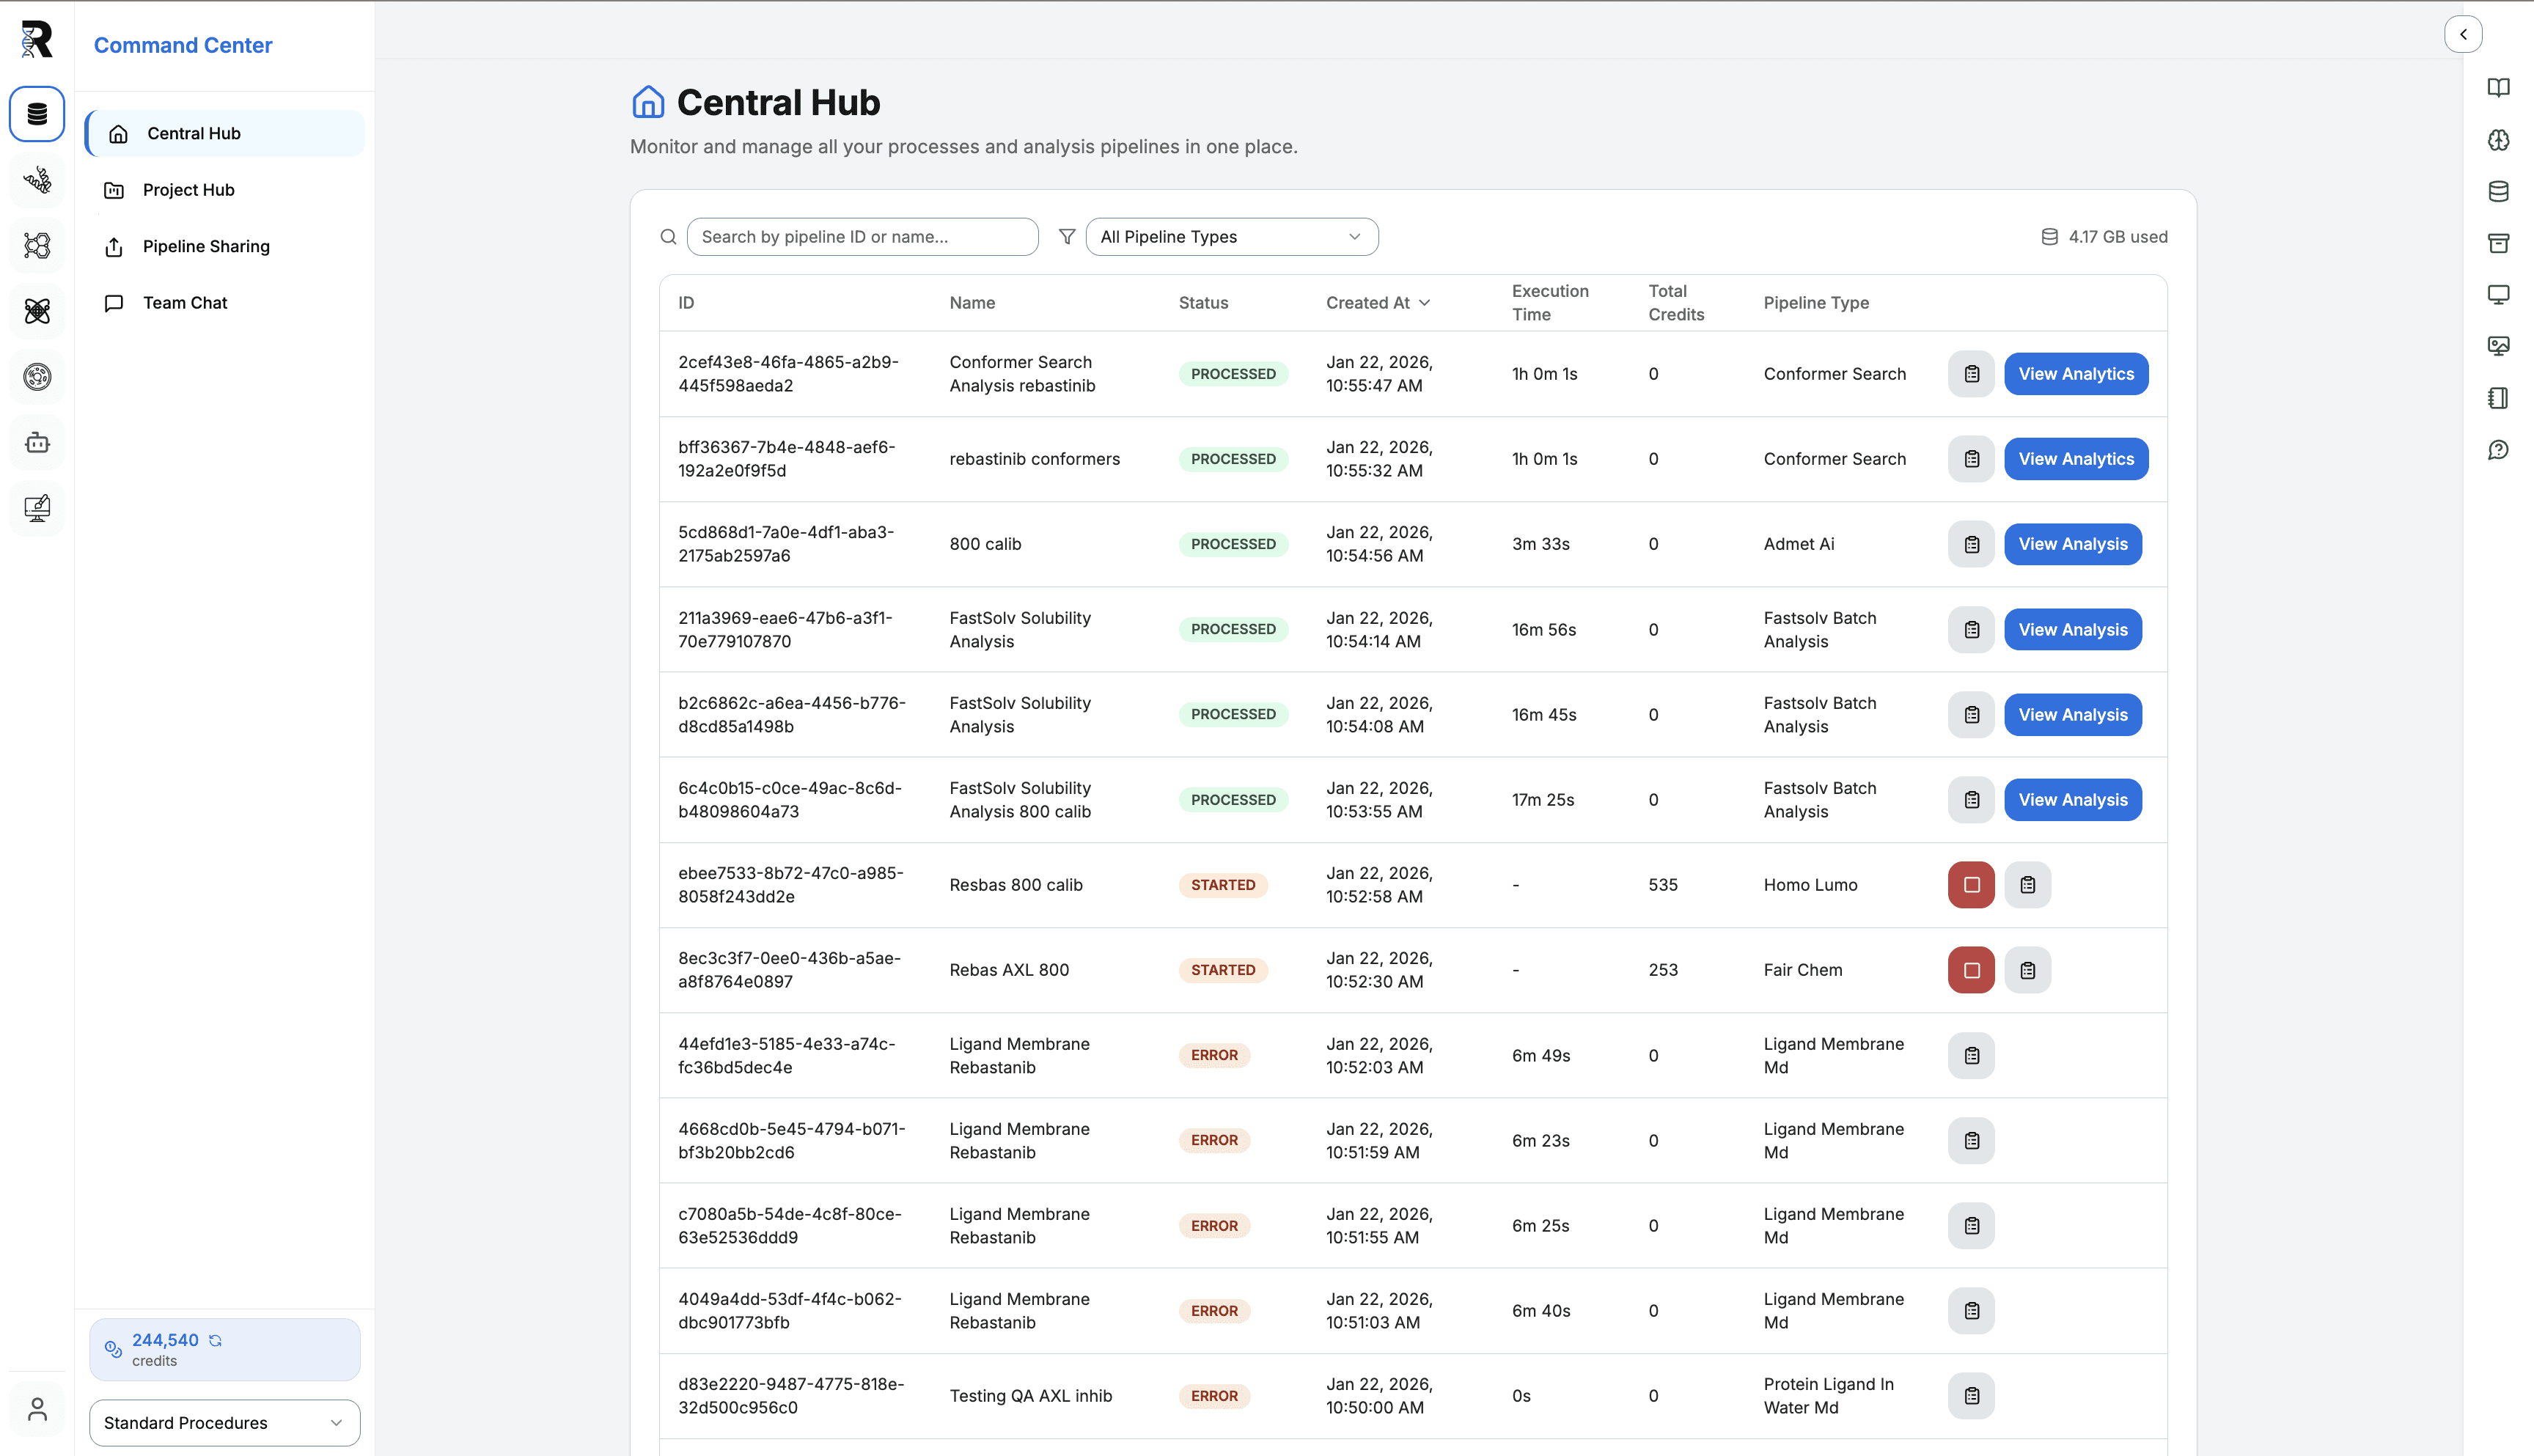Open the molecule designer icon
2534x1456 pixels.
[37, 246]
